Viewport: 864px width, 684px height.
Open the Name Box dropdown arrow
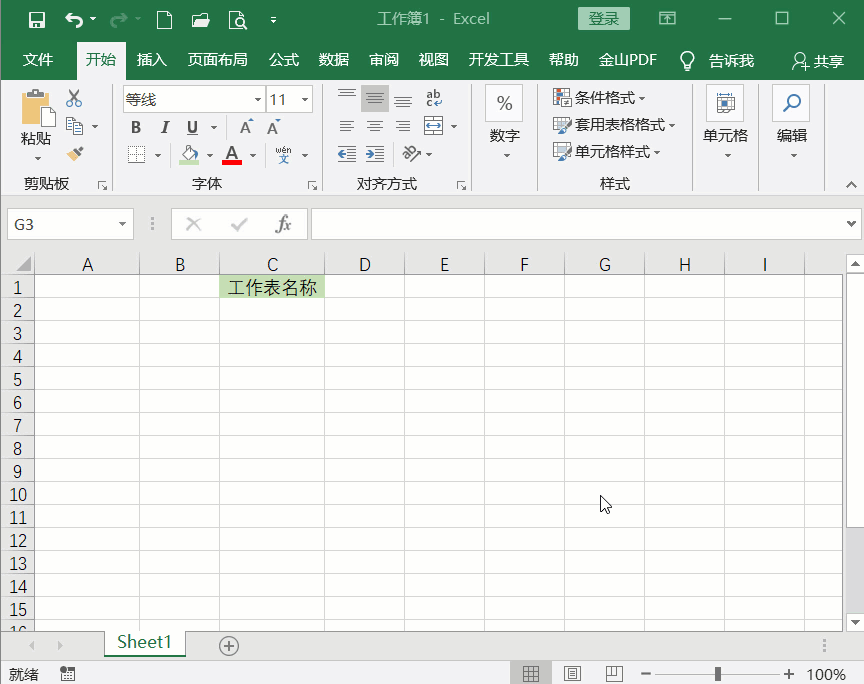122,224
